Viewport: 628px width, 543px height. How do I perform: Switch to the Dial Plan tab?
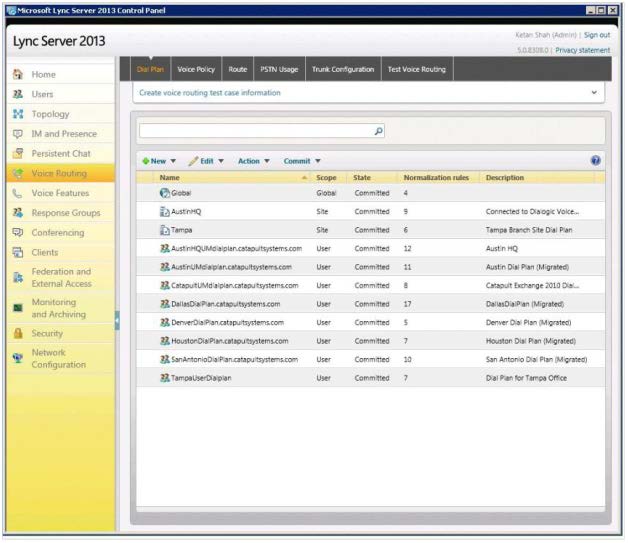[150, 69]
